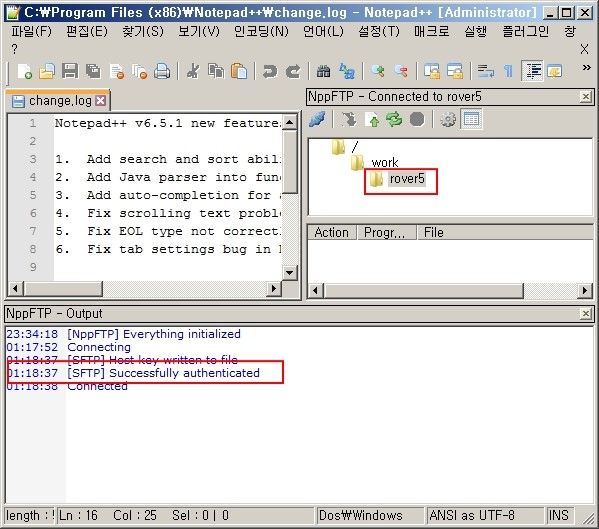Toggle synchronized vertical scrolling icon
The image size is (599, 529).
tap(432, 71)
